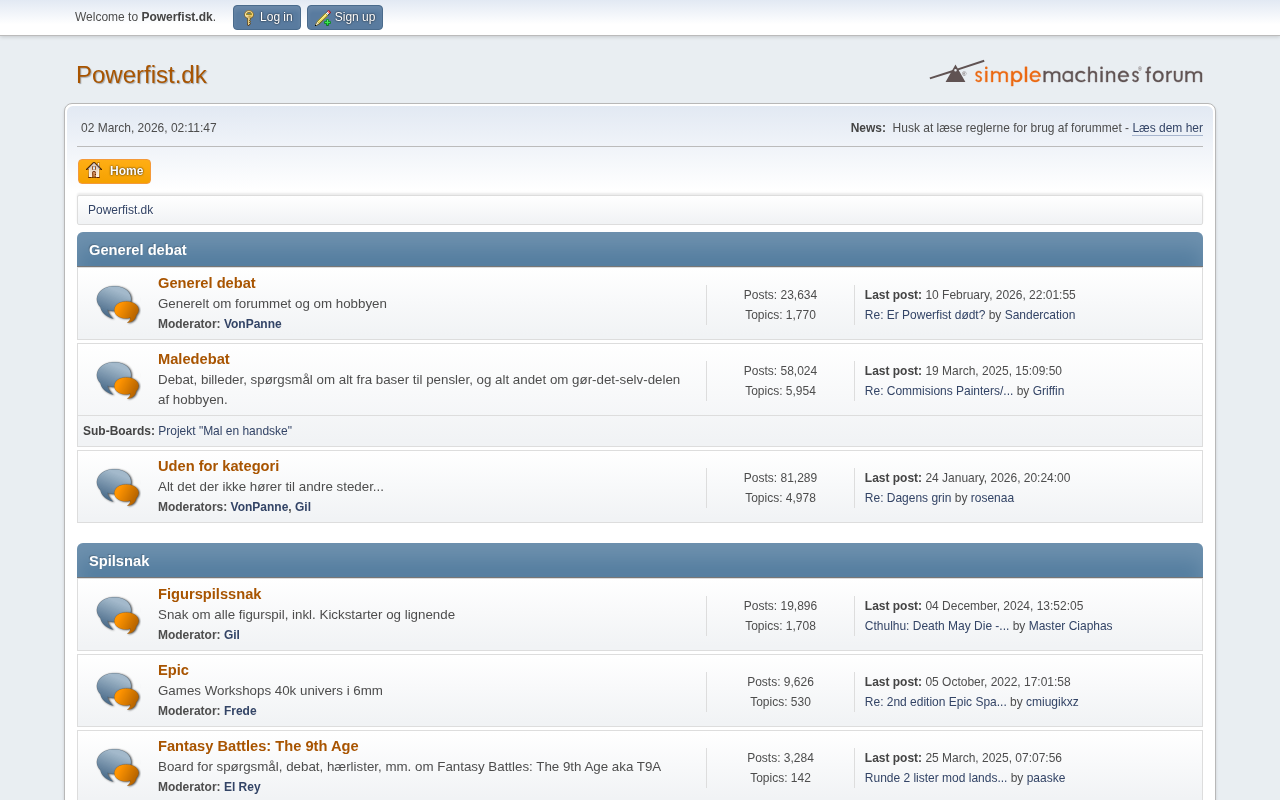Click 'Posts: 9,626' in Epic row
Screen dimensions: 1280x800
tap(780, 682)
